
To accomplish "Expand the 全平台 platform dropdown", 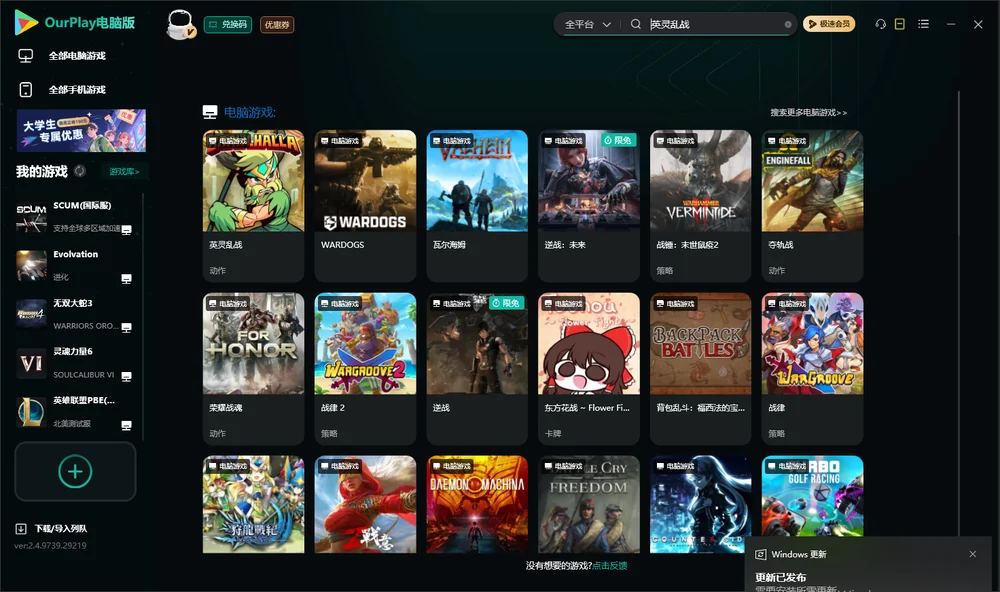I will [x=588, y=24].
